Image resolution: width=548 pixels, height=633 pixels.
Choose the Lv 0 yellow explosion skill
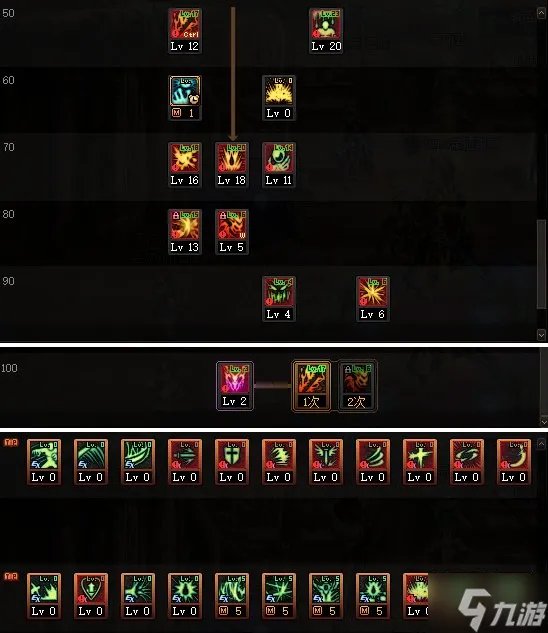pos(279,98)
